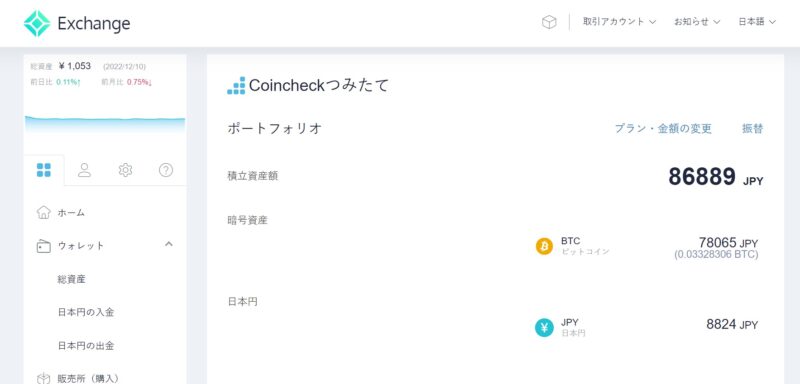Expand the 取引アカウント dropdown
This screenshot has height=384, width=800.
[619, 22]
